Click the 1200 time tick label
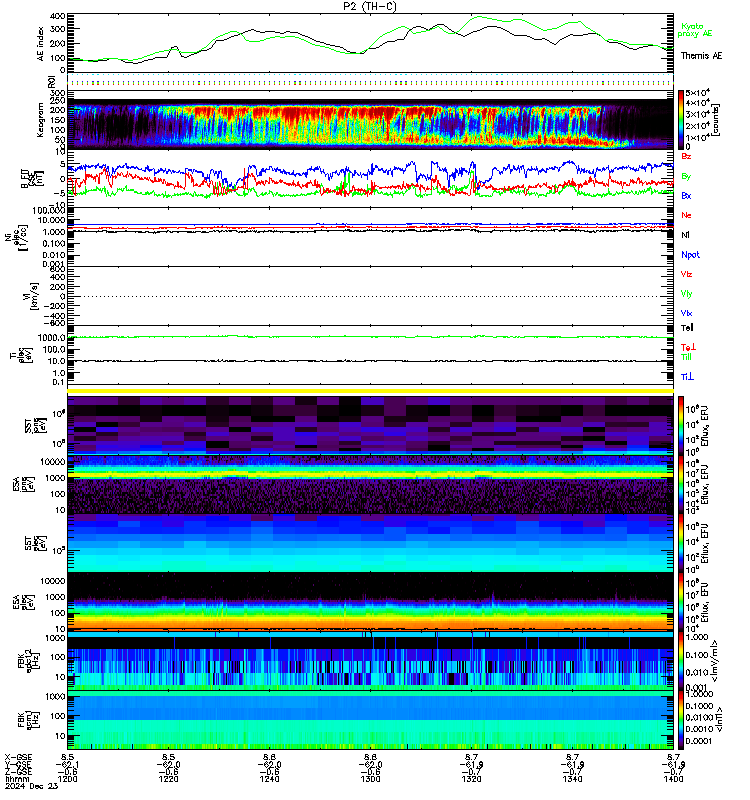Screen dimensions: 750x800 coord(67,779)
